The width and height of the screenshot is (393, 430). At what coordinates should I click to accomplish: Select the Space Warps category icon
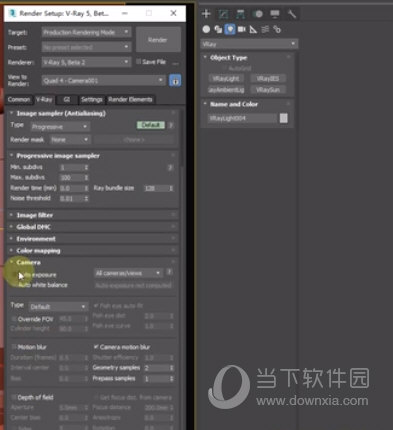coord(265,29)
